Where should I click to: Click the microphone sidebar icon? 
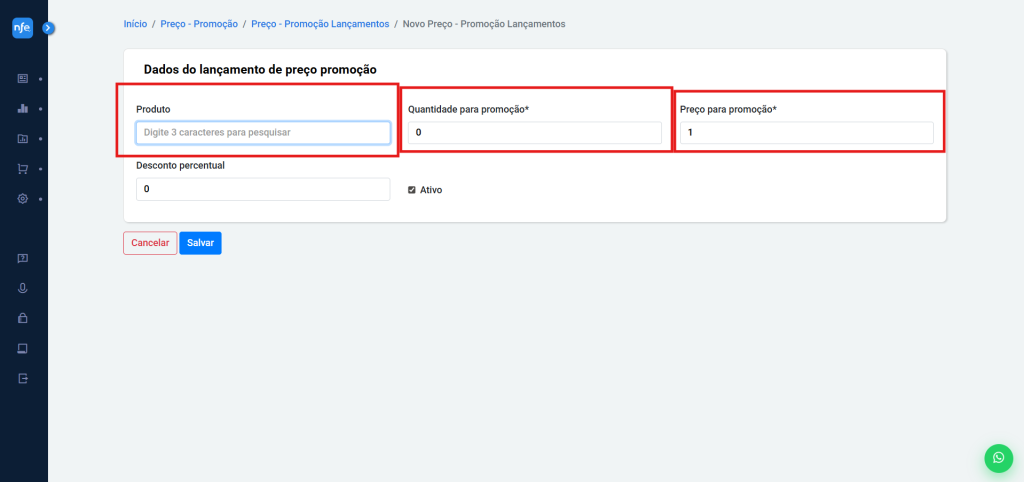pyautogui.click(x=23, y=288)
